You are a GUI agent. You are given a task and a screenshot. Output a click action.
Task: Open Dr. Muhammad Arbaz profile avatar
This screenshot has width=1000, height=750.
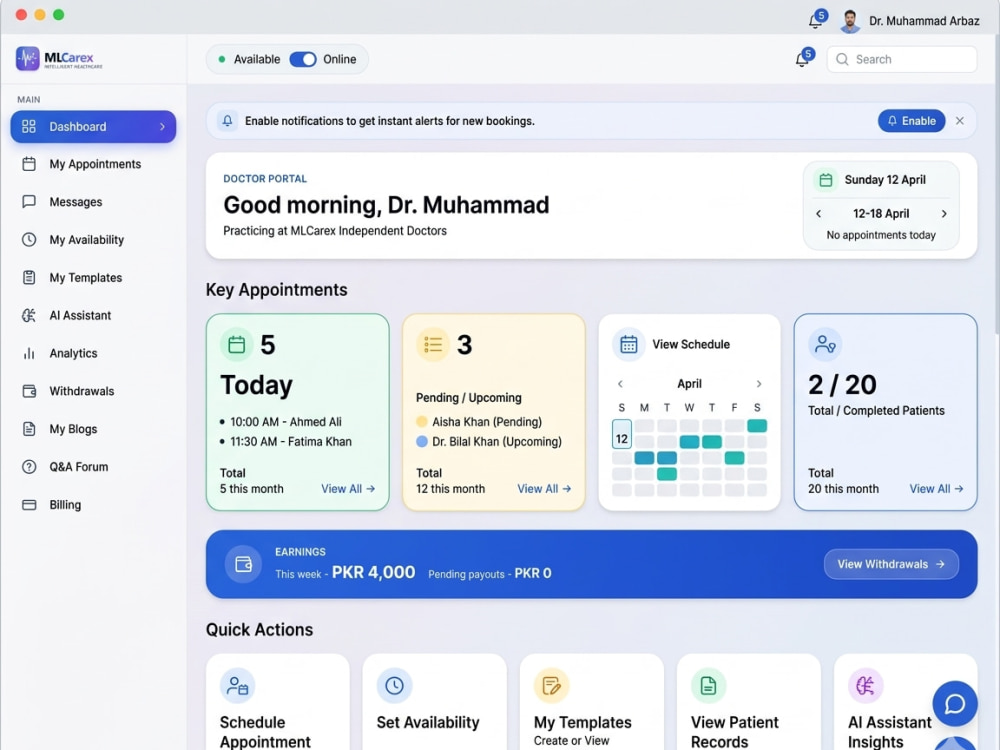click(x=849, y=21)
